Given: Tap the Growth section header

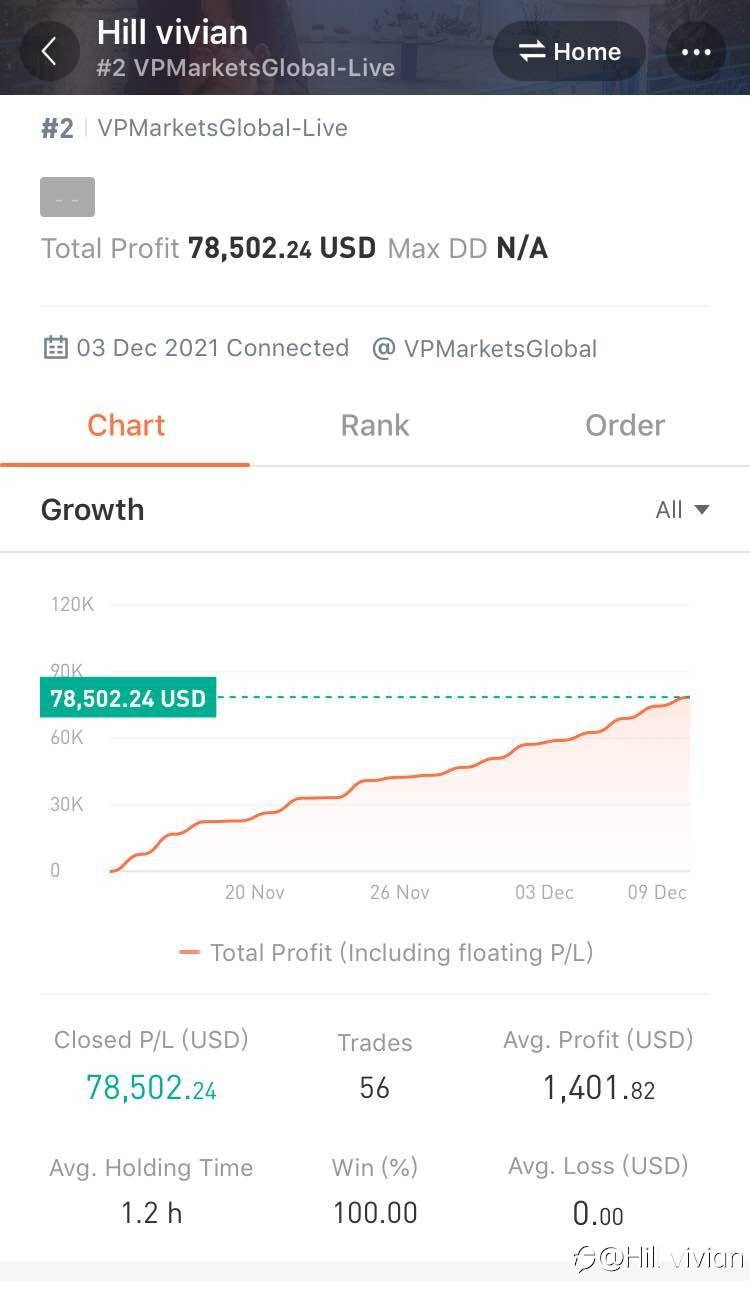Looking at the screenshot, I should [92, 510].
